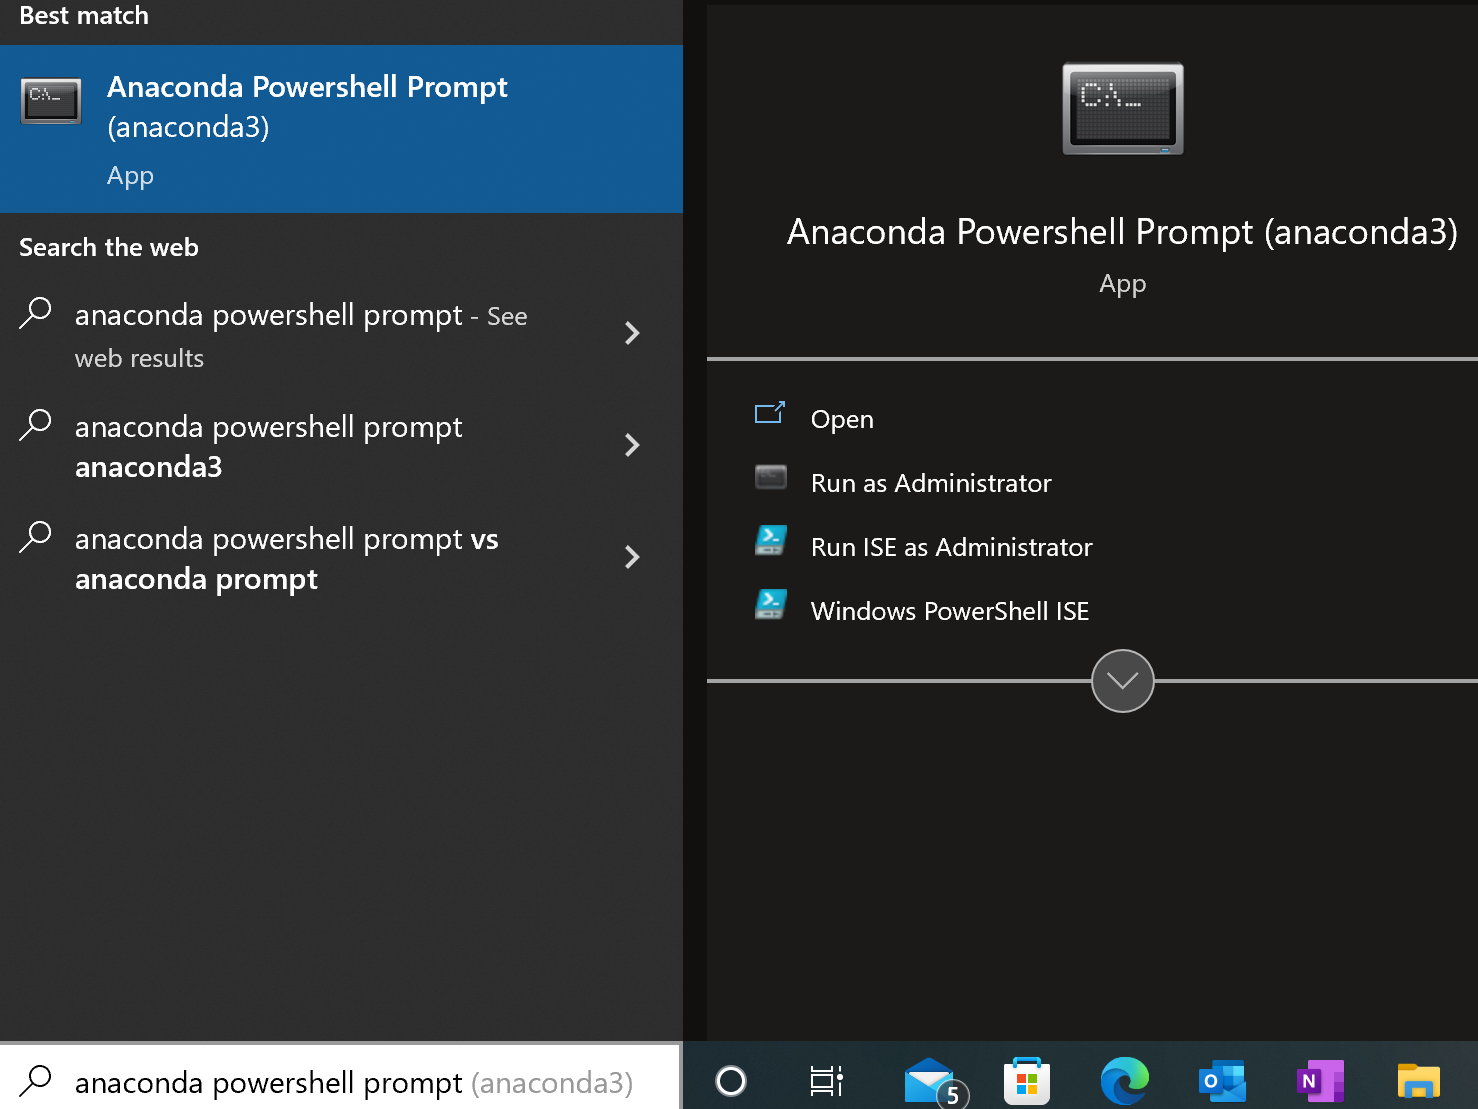Click search icon beside anaconda3 suggestion
Image resolution: width=1478 pixels, height=1109 pixels.
click(x=36, y=425)
